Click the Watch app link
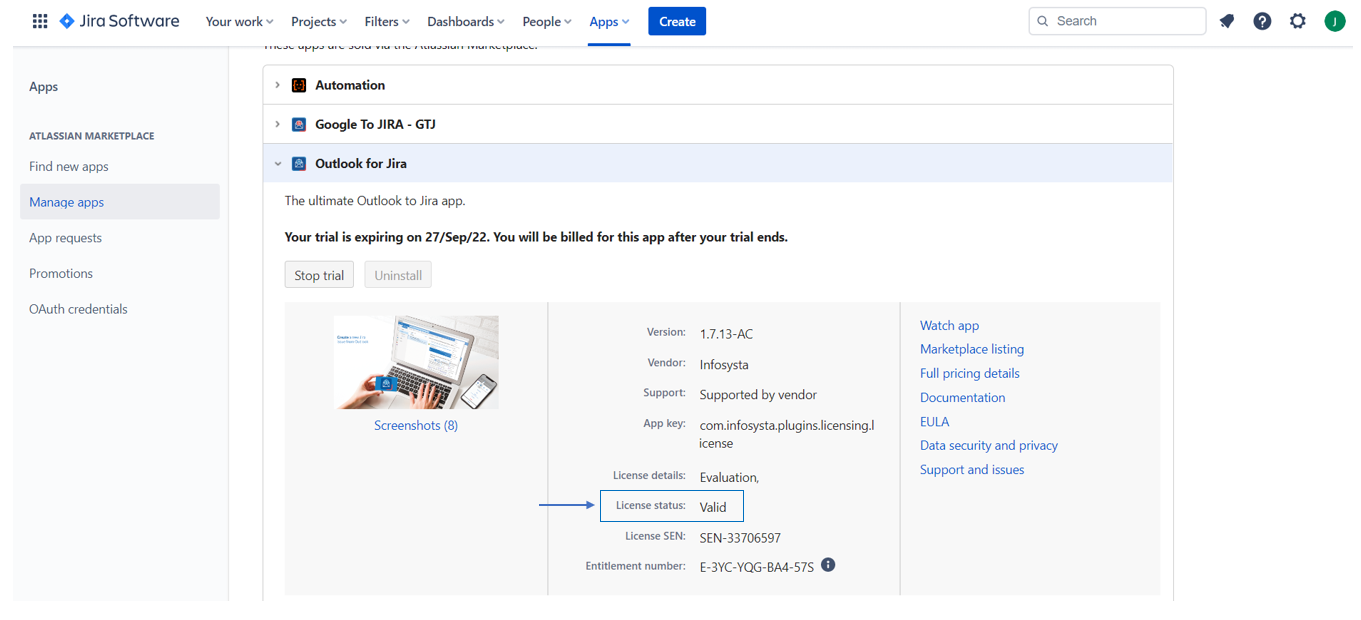Image resolution: width=1361 pixels, height=620 pixels. point(950,325)
